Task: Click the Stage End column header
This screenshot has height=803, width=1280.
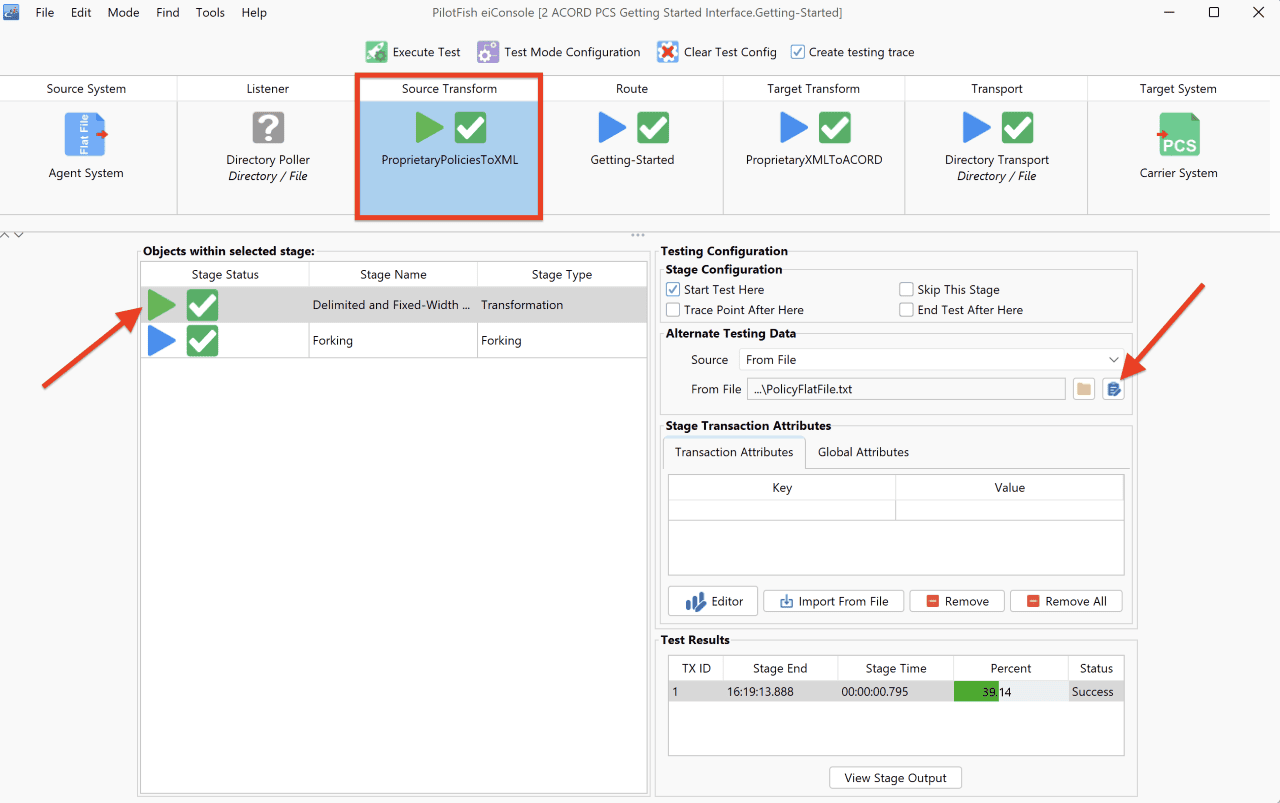Action: [780, 668]
